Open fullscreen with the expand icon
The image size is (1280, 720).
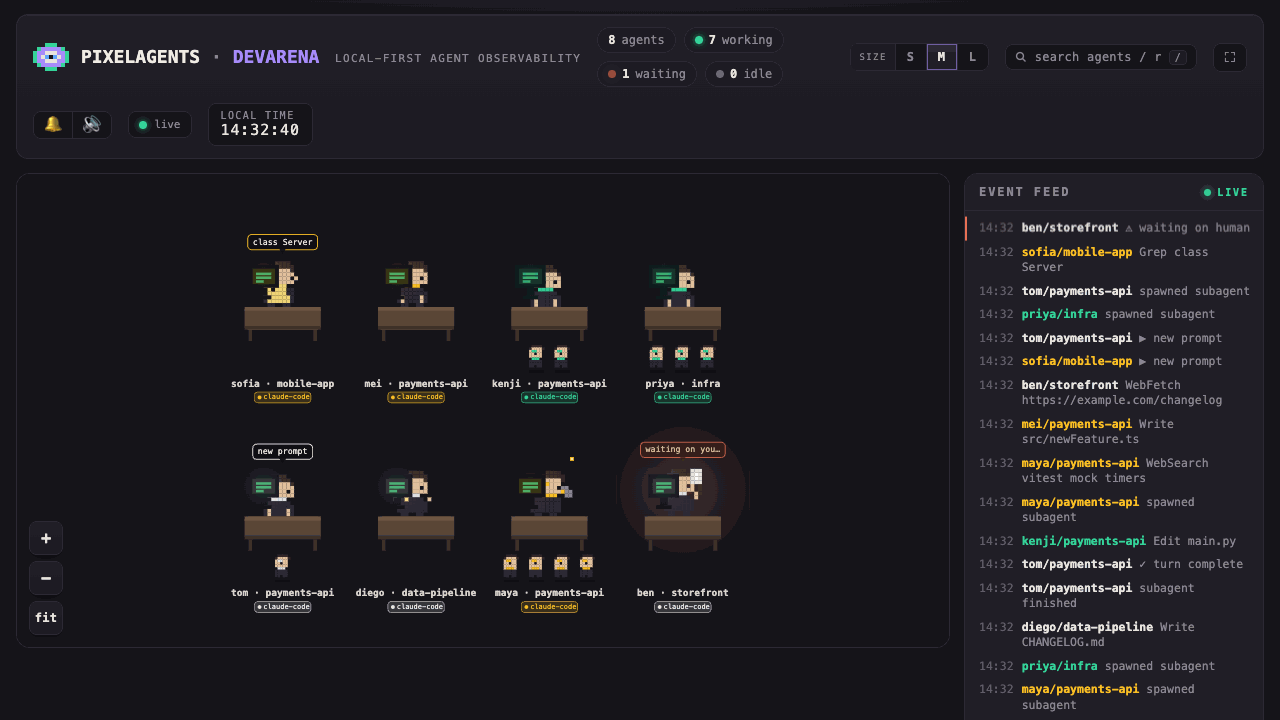click(x=1230, y=57)
